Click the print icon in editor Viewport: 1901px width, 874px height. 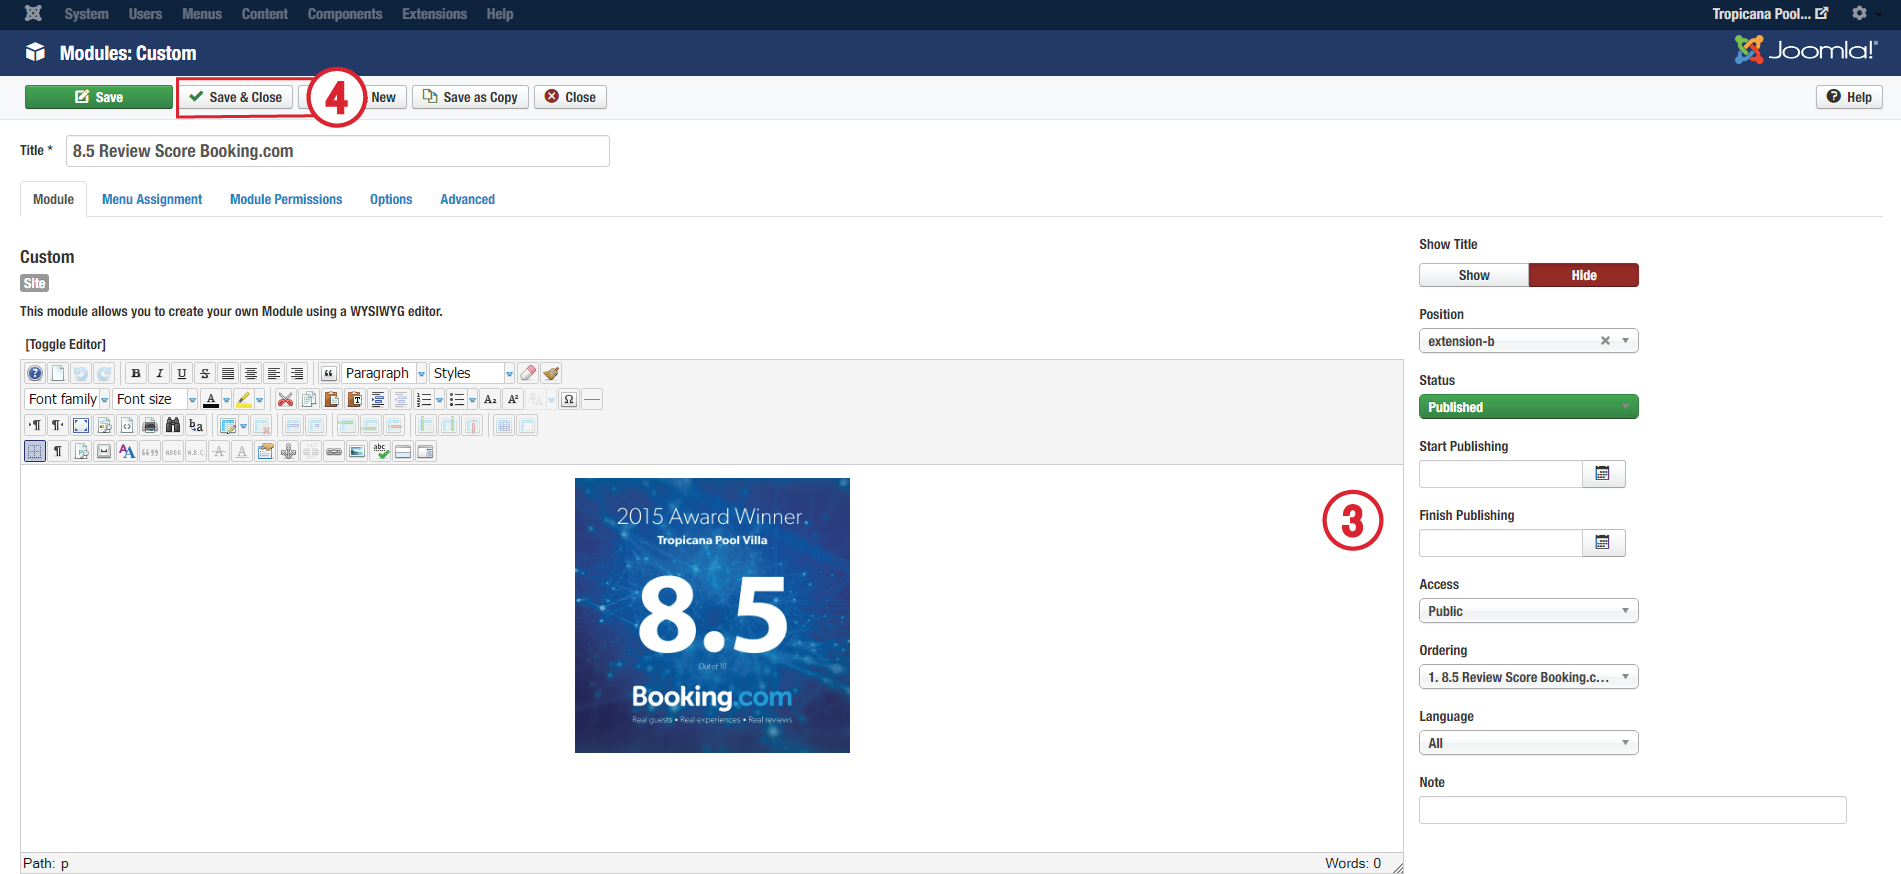tap(150, 425)
